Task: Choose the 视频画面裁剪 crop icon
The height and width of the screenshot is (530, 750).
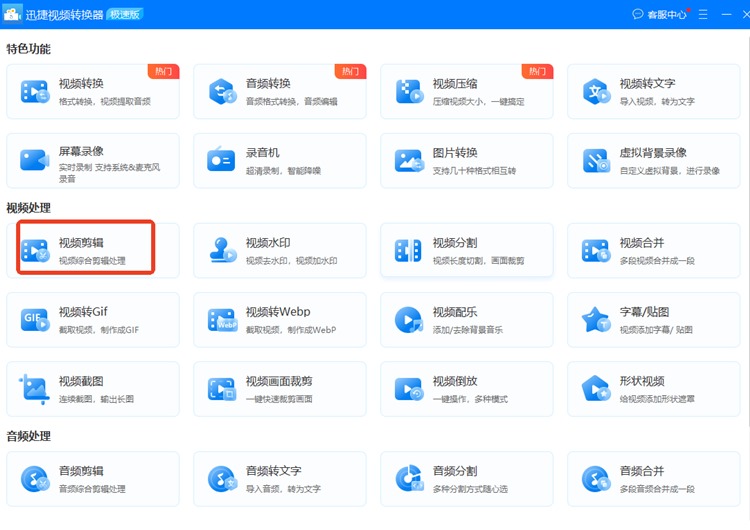Action: pos(222,389)
